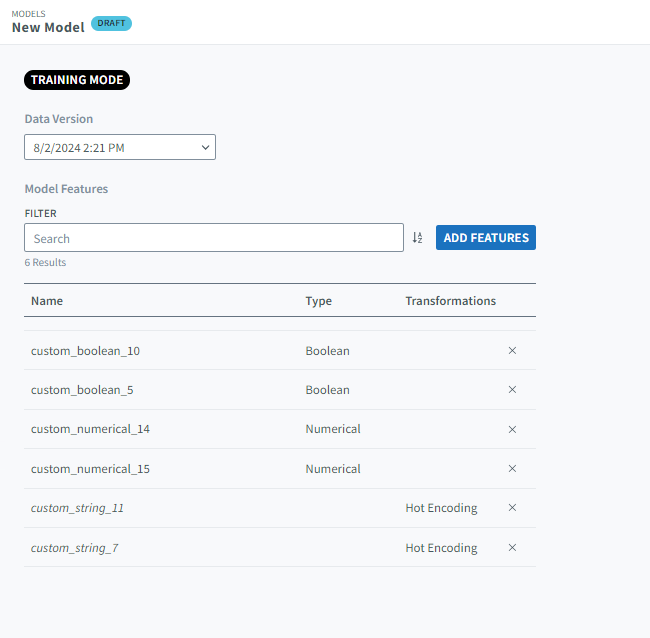Remove the custom_boolean_10 feature
650x638 pixels.
(x=512, y=351)
